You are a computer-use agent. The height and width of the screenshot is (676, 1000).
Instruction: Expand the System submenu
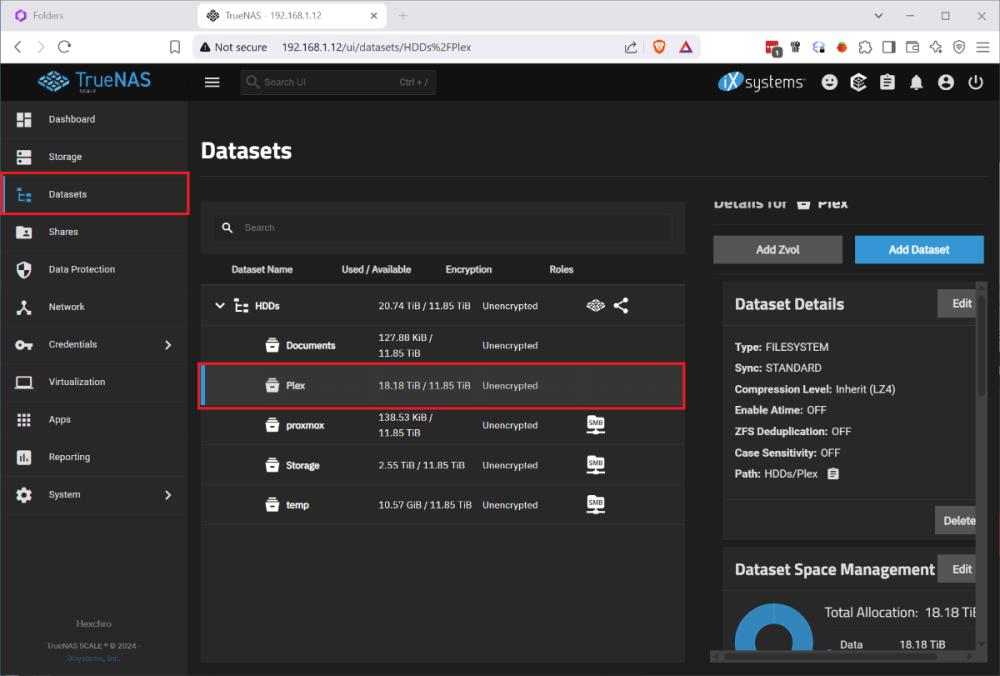(168, 495)
